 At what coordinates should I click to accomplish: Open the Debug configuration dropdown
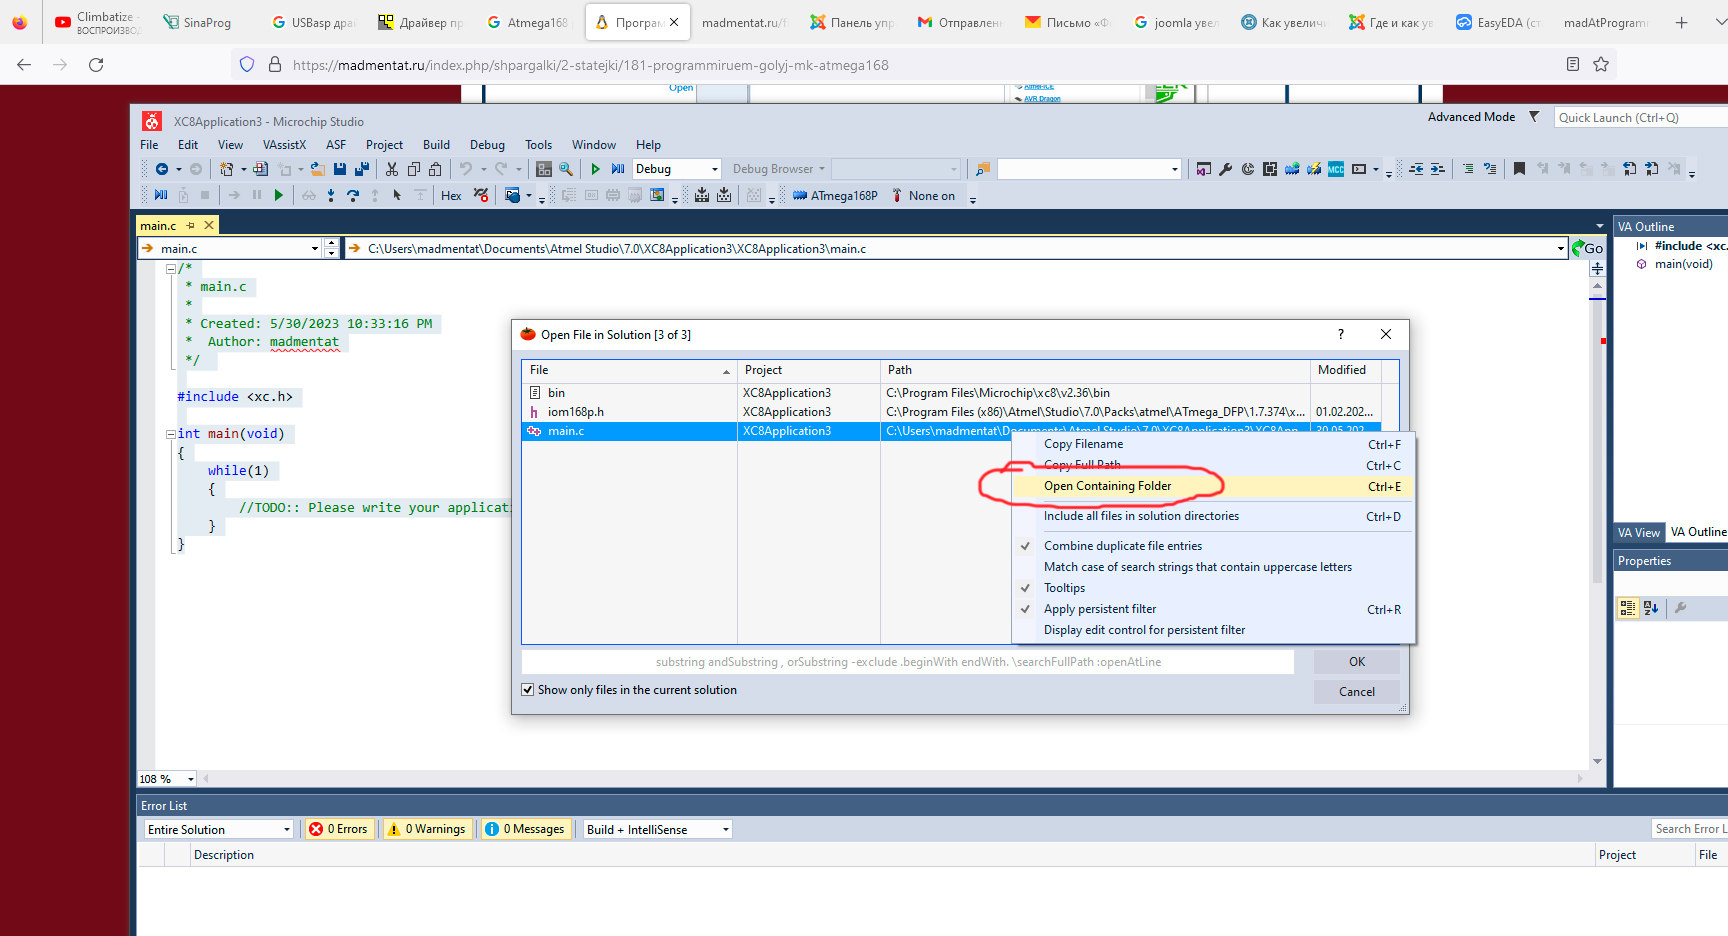[x=714, y=169]
